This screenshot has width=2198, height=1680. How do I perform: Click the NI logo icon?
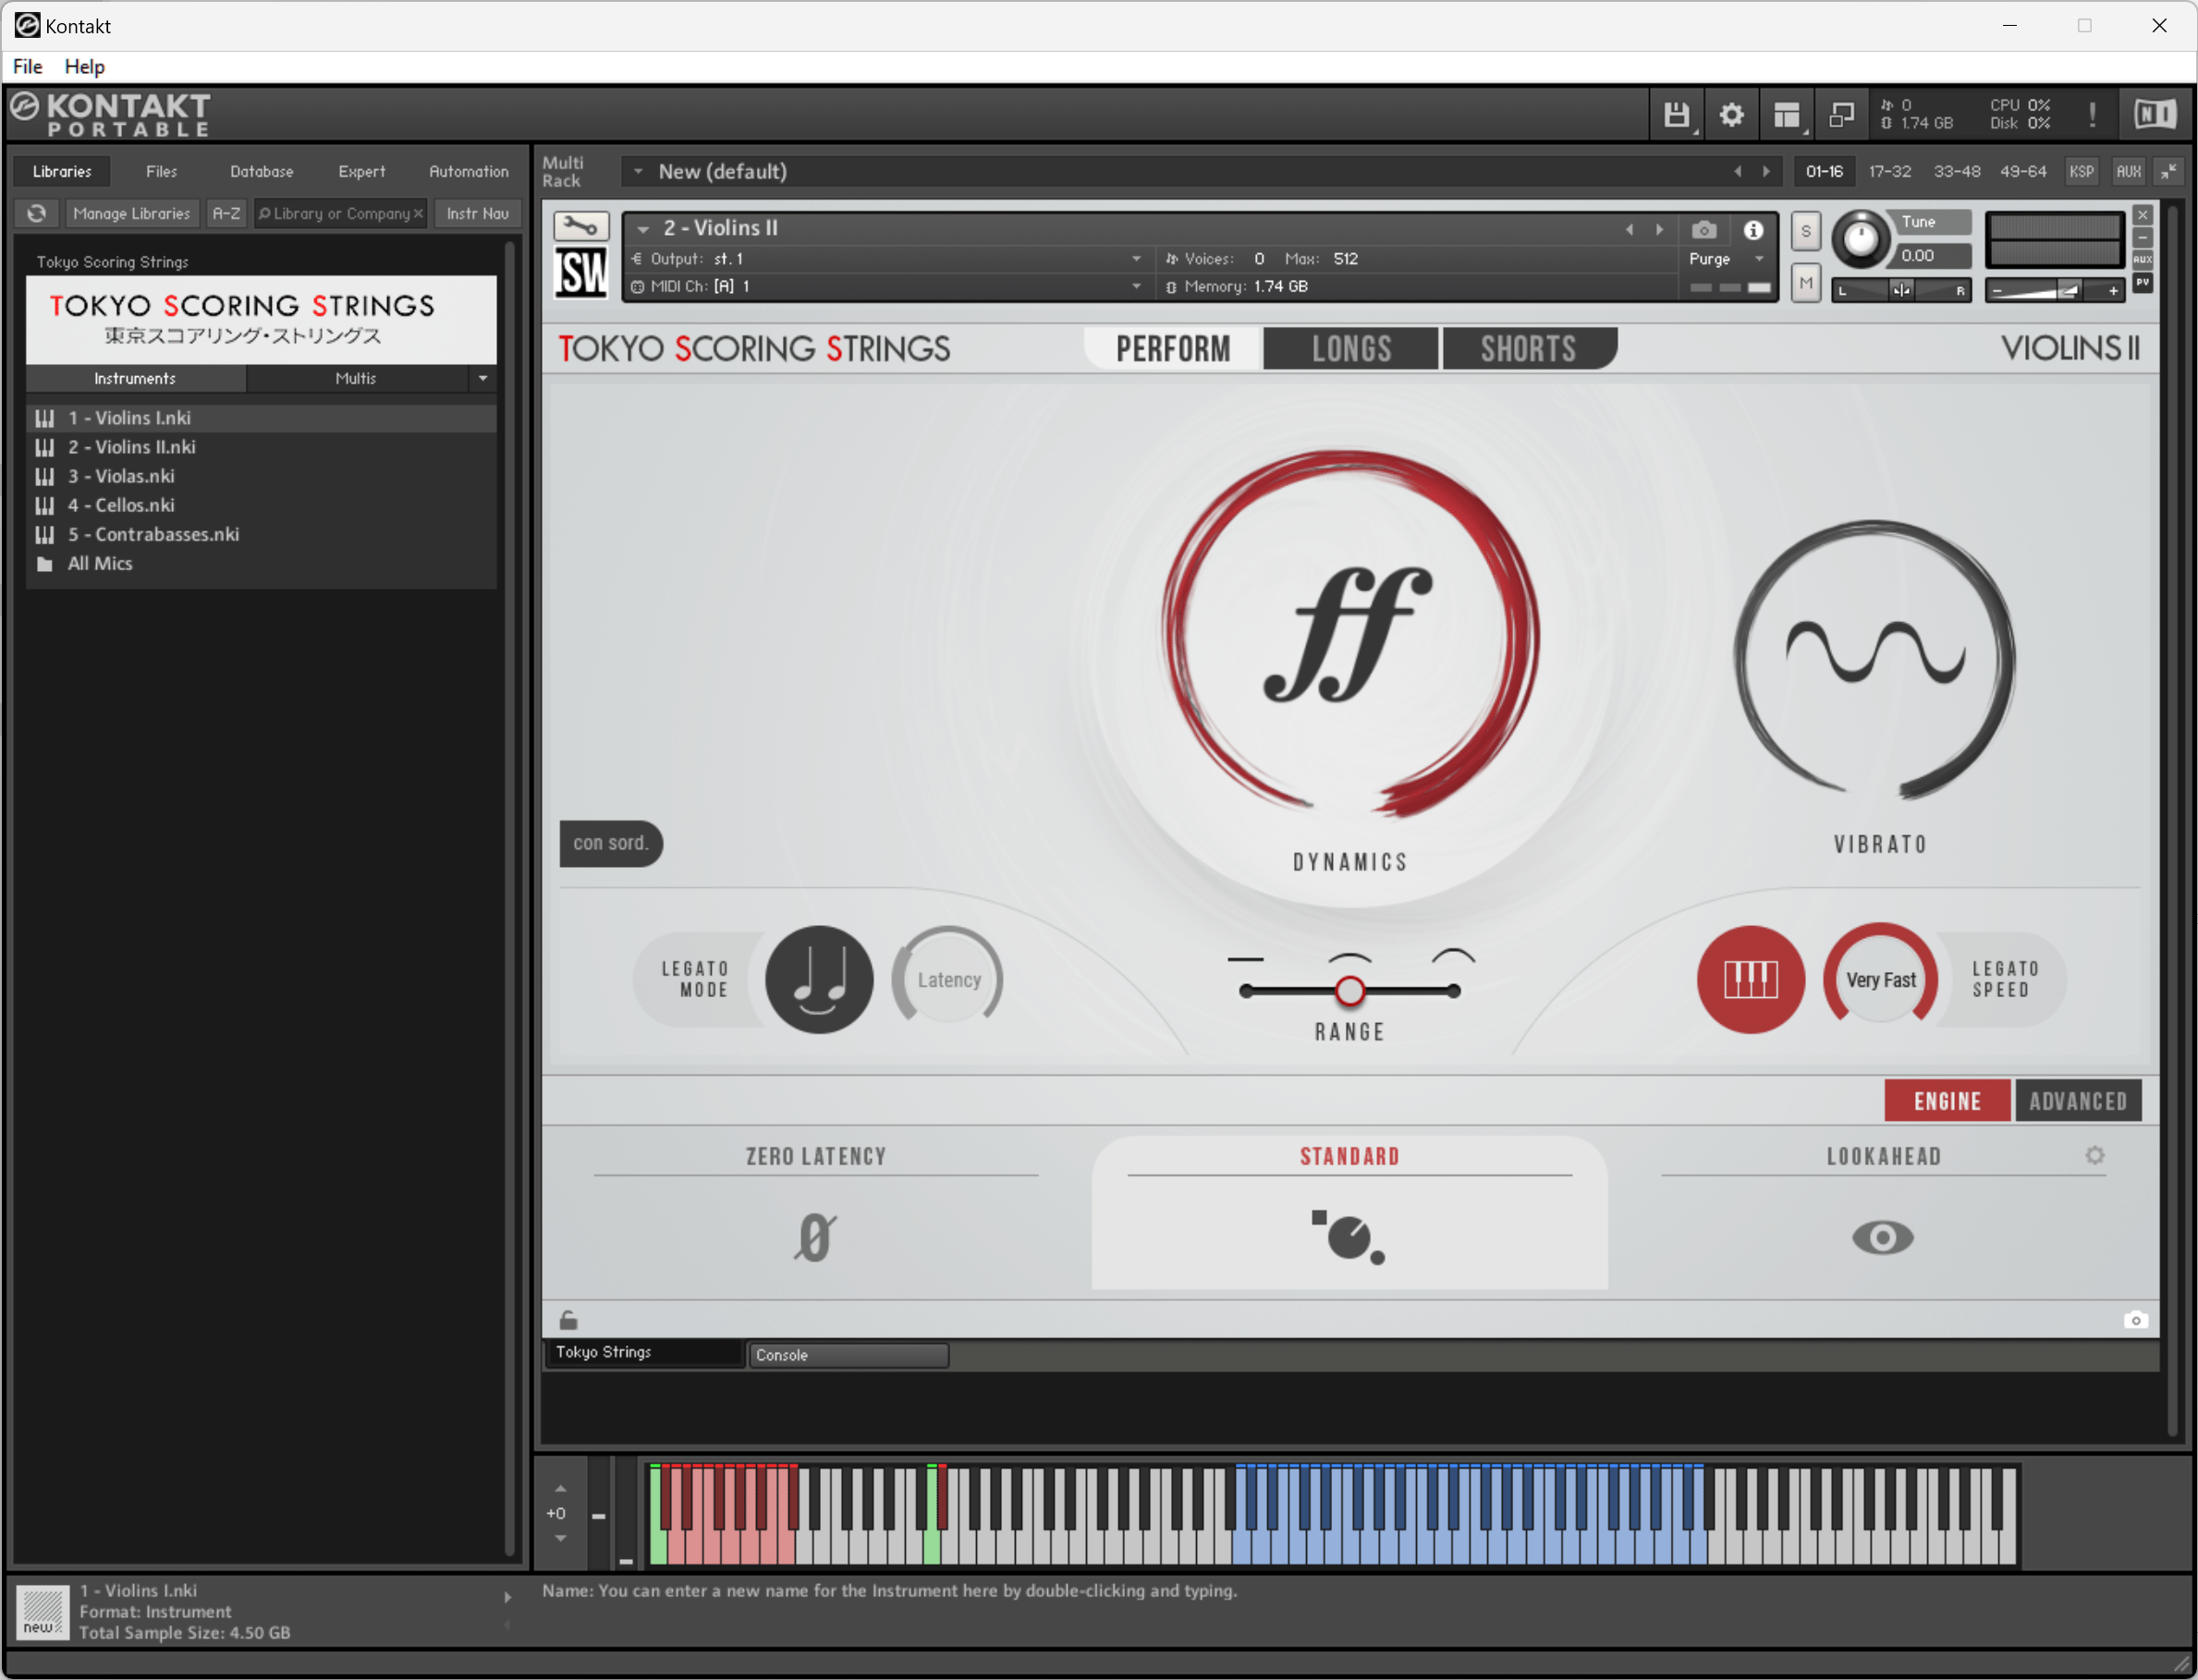(x=2154, y=115)
